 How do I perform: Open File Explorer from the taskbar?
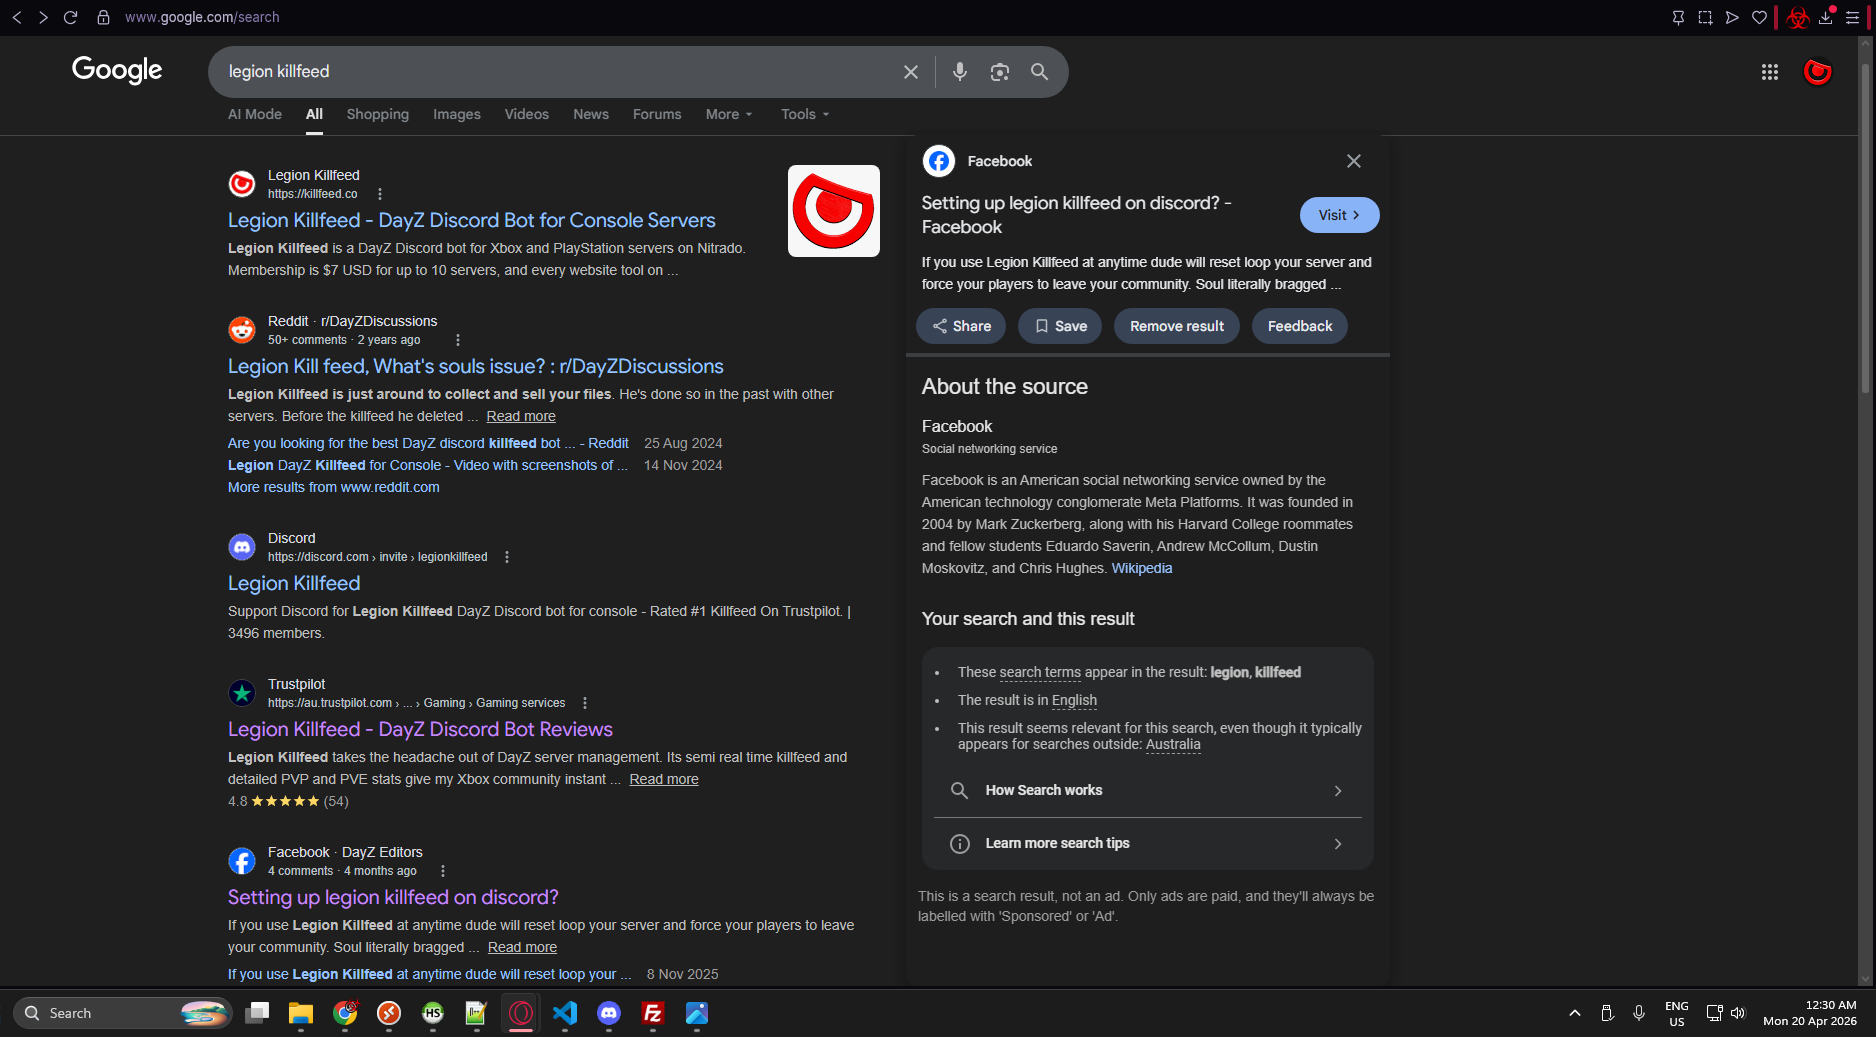[x=301, y=1013]
